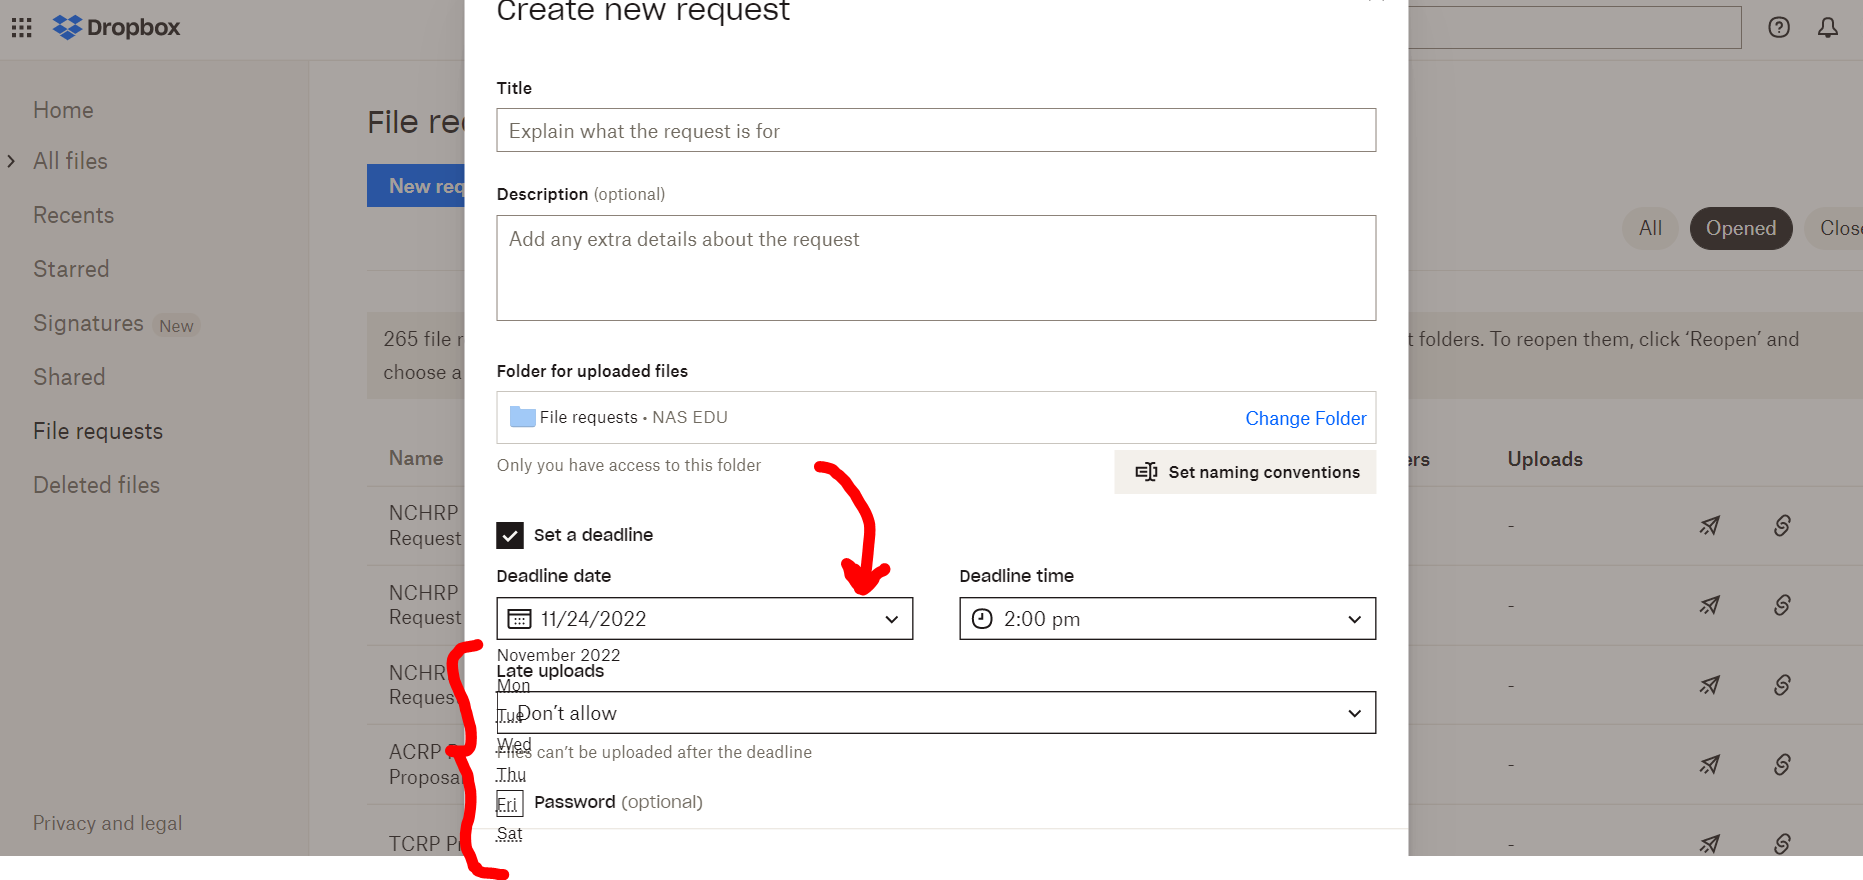Open Starred in sidebar
The image size is (1863, 880).
(71, 269)
